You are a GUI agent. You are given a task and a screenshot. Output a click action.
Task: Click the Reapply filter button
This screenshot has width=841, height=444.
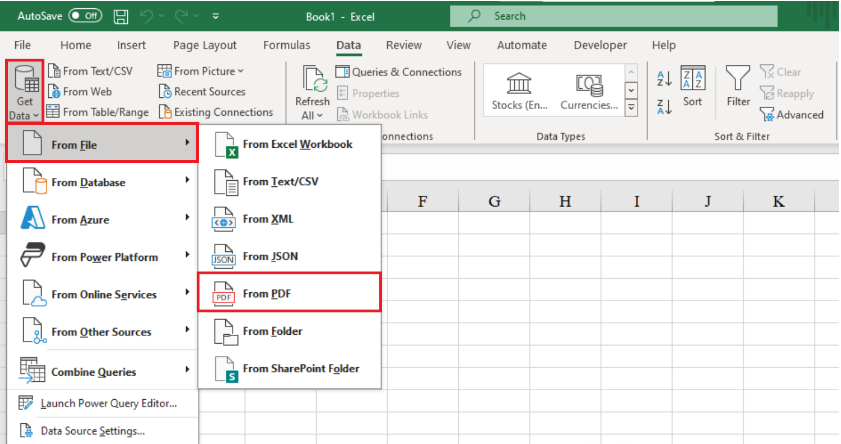coord(787,93)
